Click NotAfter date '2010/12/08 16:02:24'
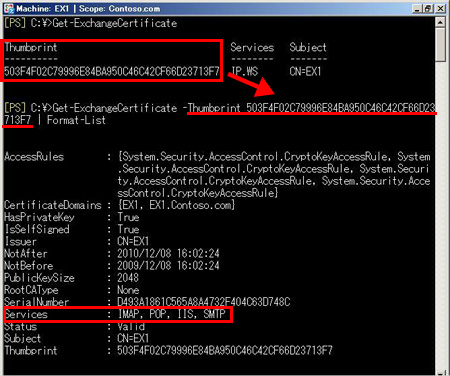The width and height of the screenshot is (450, 376). click(168, 253)
